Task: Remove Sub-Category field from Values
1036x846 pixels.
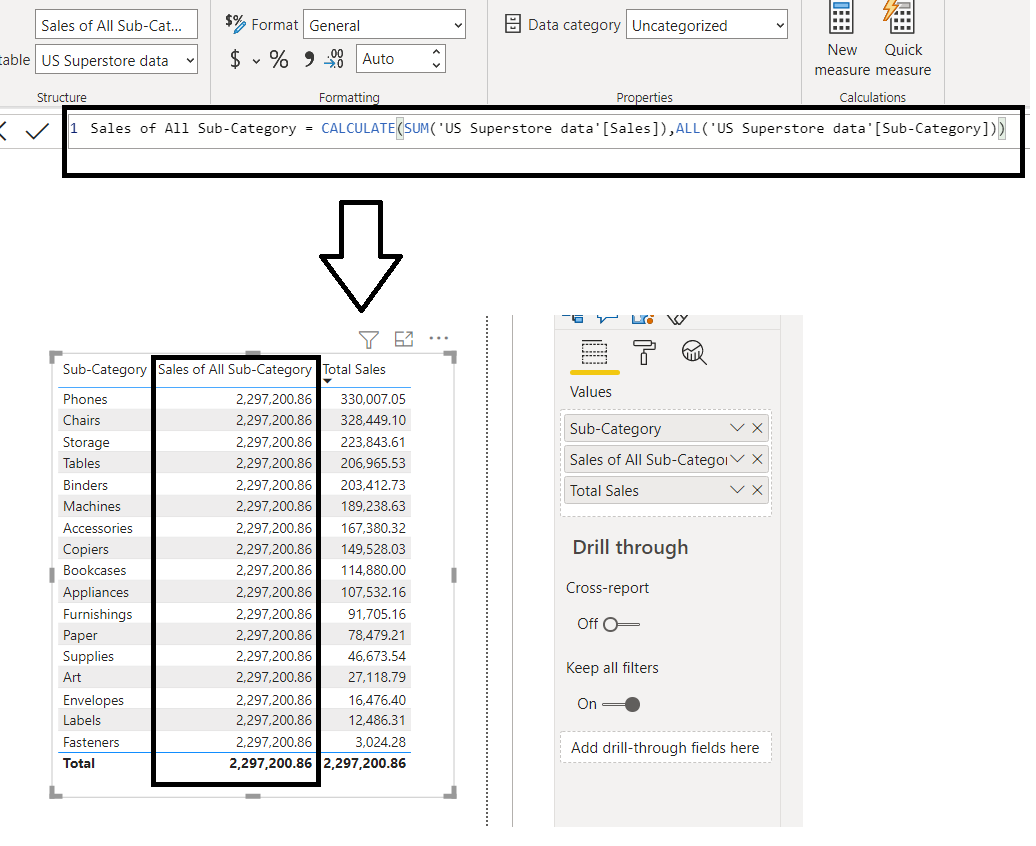Action: click(x=757, y=428)
